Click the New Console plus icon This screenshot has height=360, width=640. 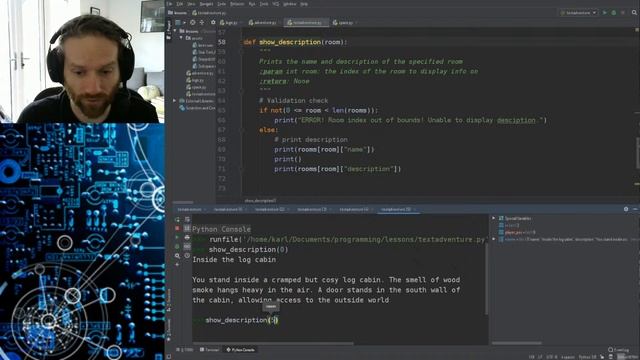177,264
